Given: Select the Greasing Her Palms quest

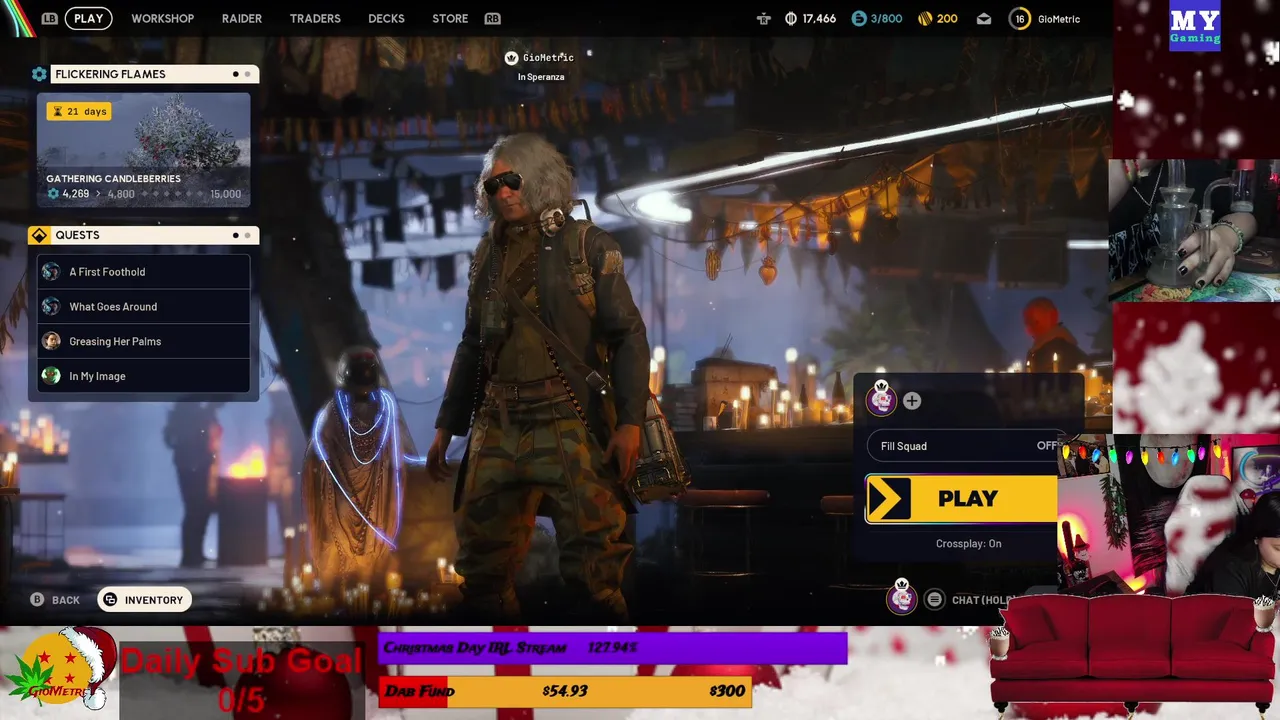Looking at the screenshot, I should [144, 342].
